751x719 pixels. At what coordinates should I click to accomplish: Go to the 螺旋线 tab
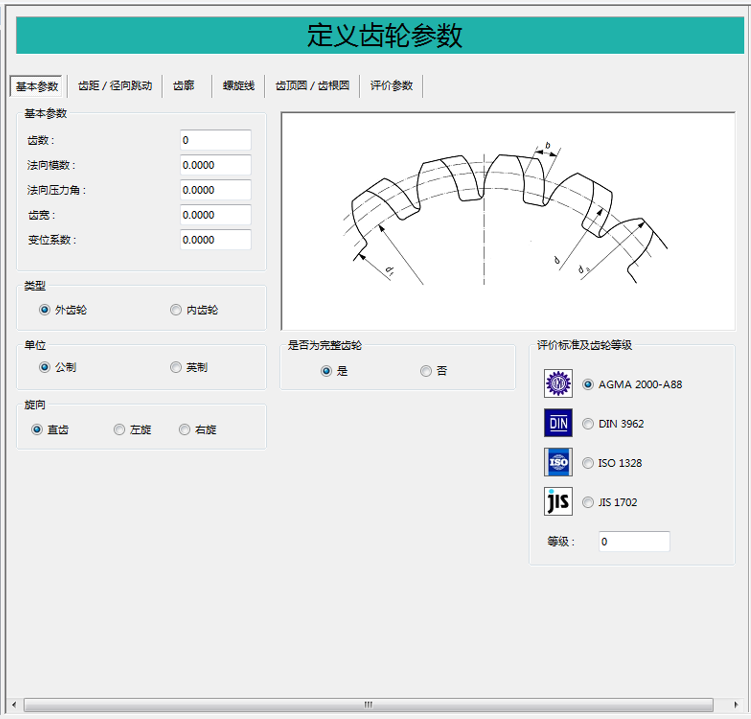[x=239, y=86]
